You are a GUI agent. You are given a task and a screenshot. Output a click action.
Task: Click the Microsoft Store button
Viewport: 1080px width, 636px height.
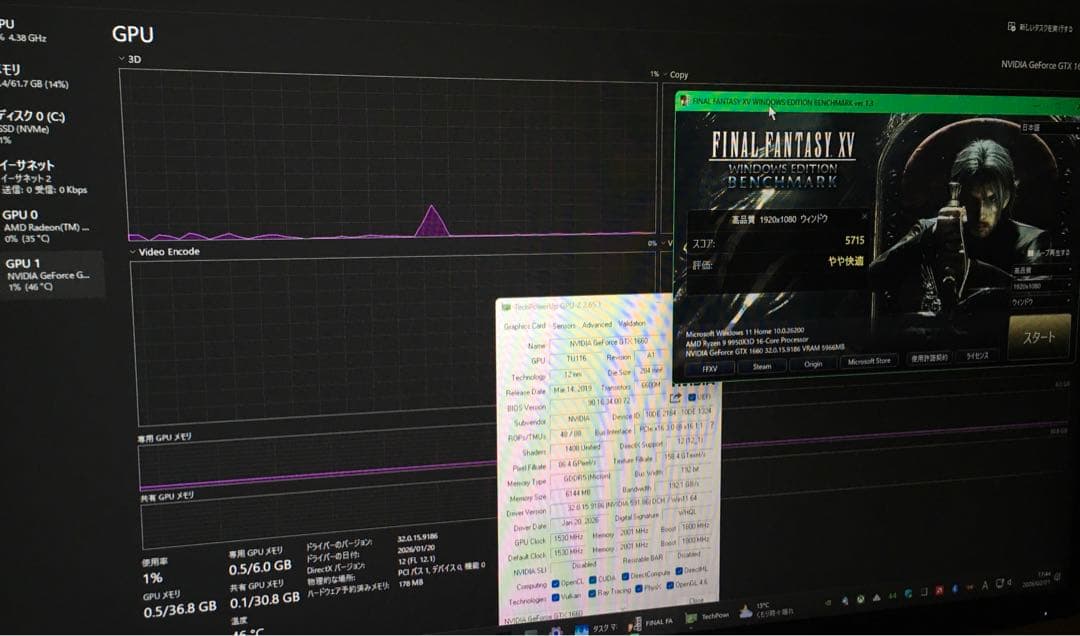pos(869,361)
